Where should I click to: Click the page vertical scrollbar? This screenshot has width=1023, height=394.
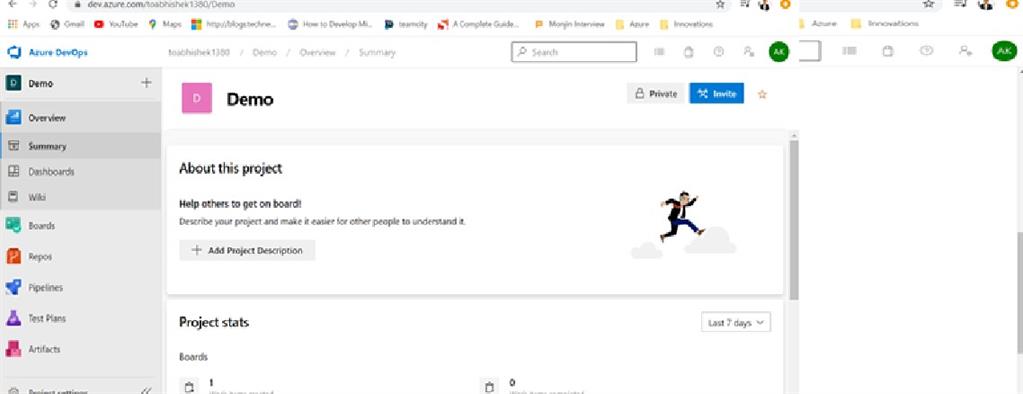794,219
